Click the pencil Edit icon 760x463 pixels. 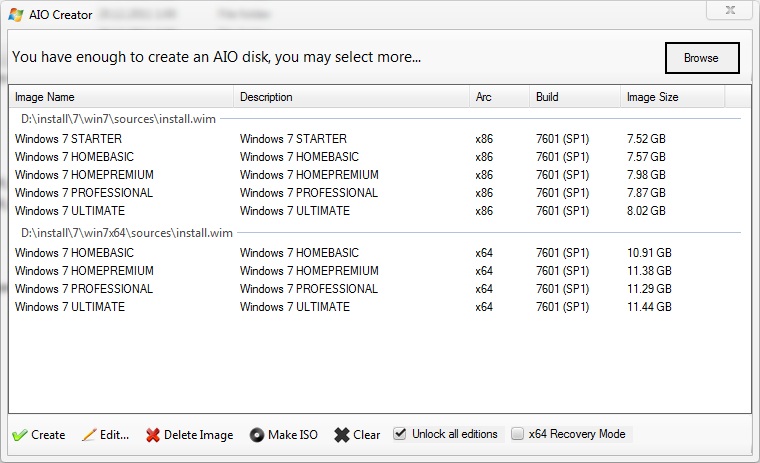coord(89,435)
